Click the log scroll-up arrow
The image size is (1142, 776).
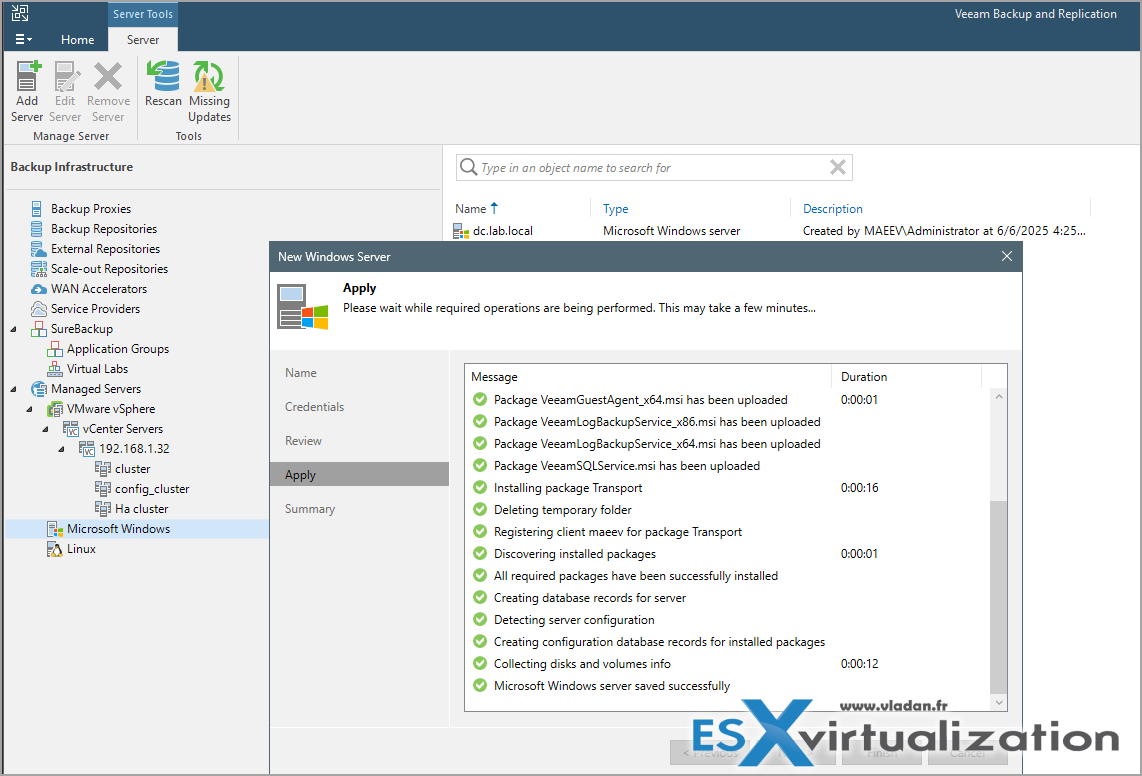click(999, 397)
